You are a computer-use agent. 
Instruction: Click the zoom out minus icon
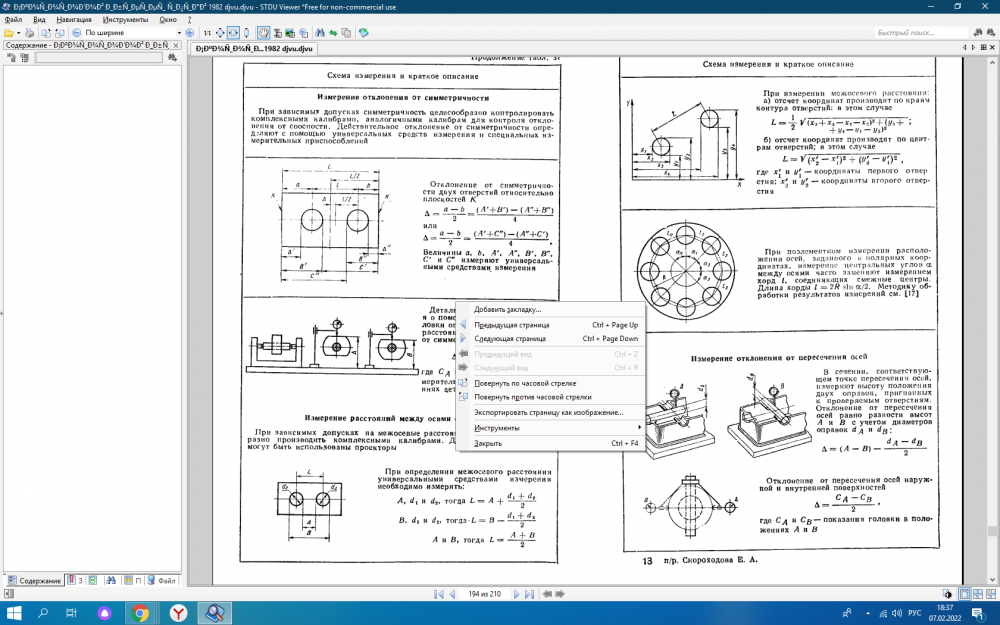76,33
